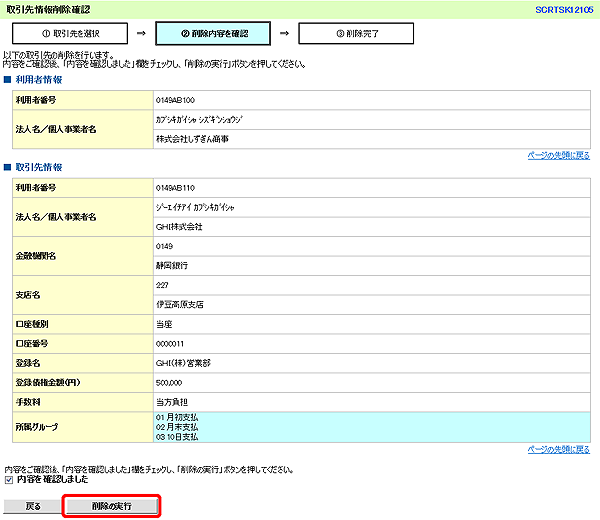The image size is (600, 520).
Task: Click the 口座種別 row label
Action: coord(32,324)
